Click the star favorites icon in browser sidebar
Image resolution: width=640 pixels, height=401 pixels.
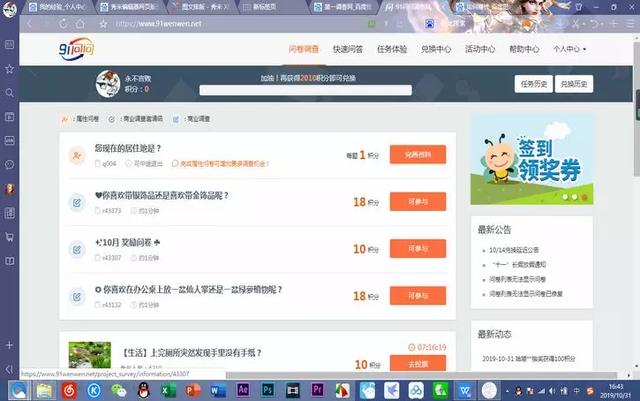[9, 69]
